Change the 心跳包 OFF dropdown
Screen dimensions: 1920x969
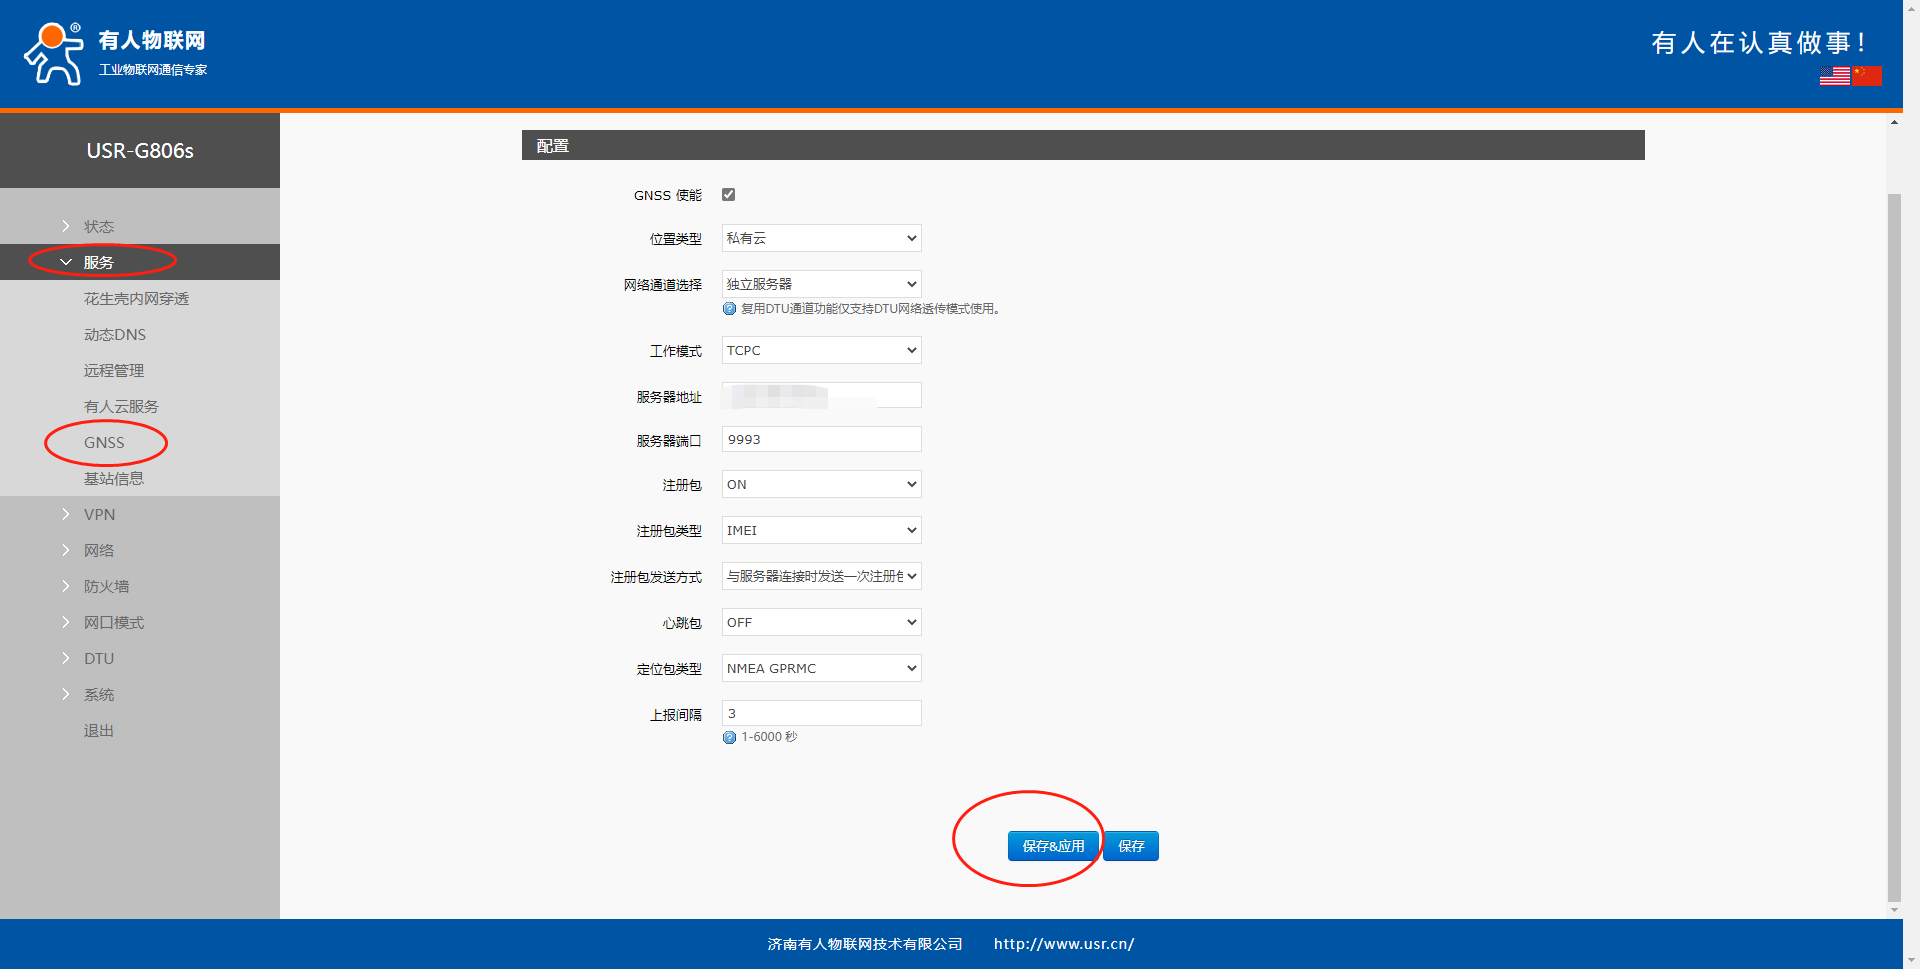tap(821, 623)
